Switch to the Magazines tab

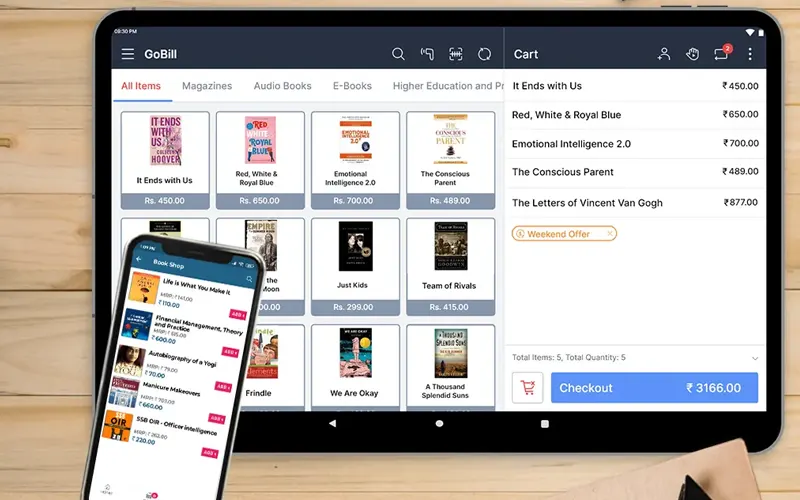tap(207, 86)
